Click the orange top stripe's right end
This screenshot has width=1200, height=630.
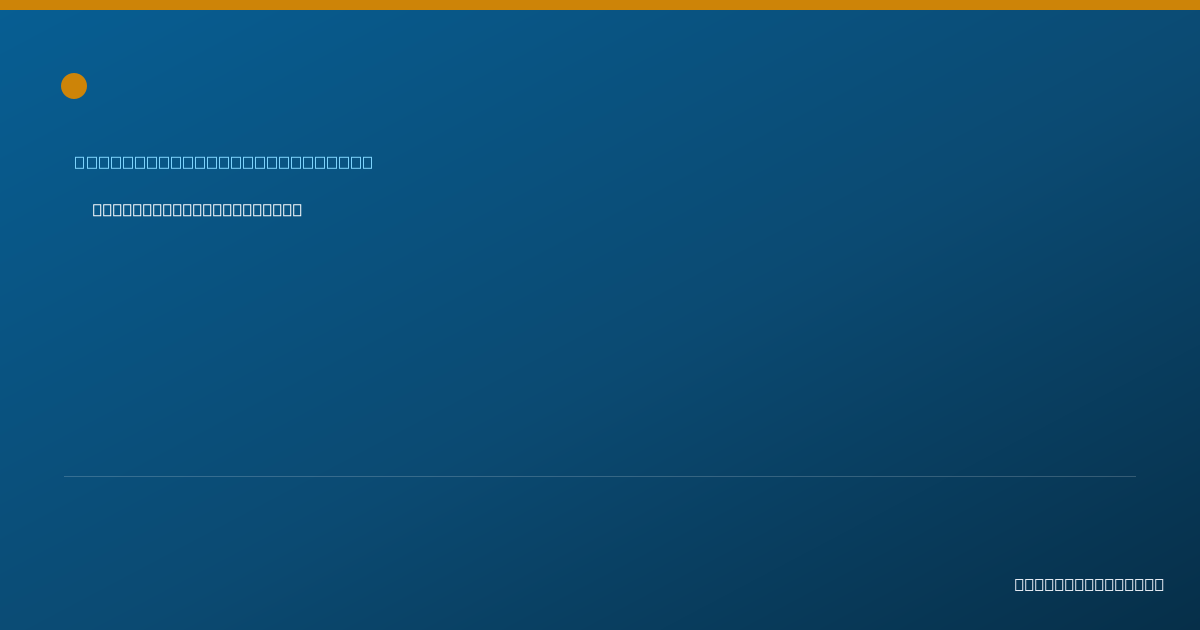tap(1194, 5)
